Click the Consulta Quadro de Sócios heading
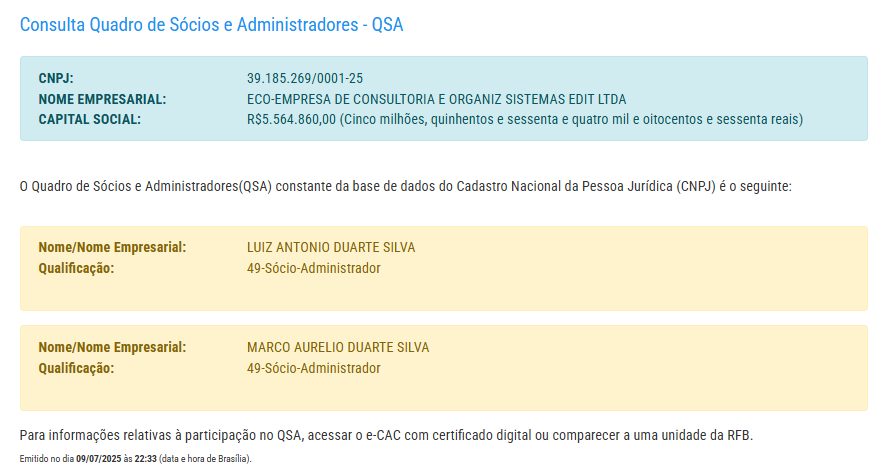The height and width of the screenshot is (475, 882). click(x=211, y=24)
